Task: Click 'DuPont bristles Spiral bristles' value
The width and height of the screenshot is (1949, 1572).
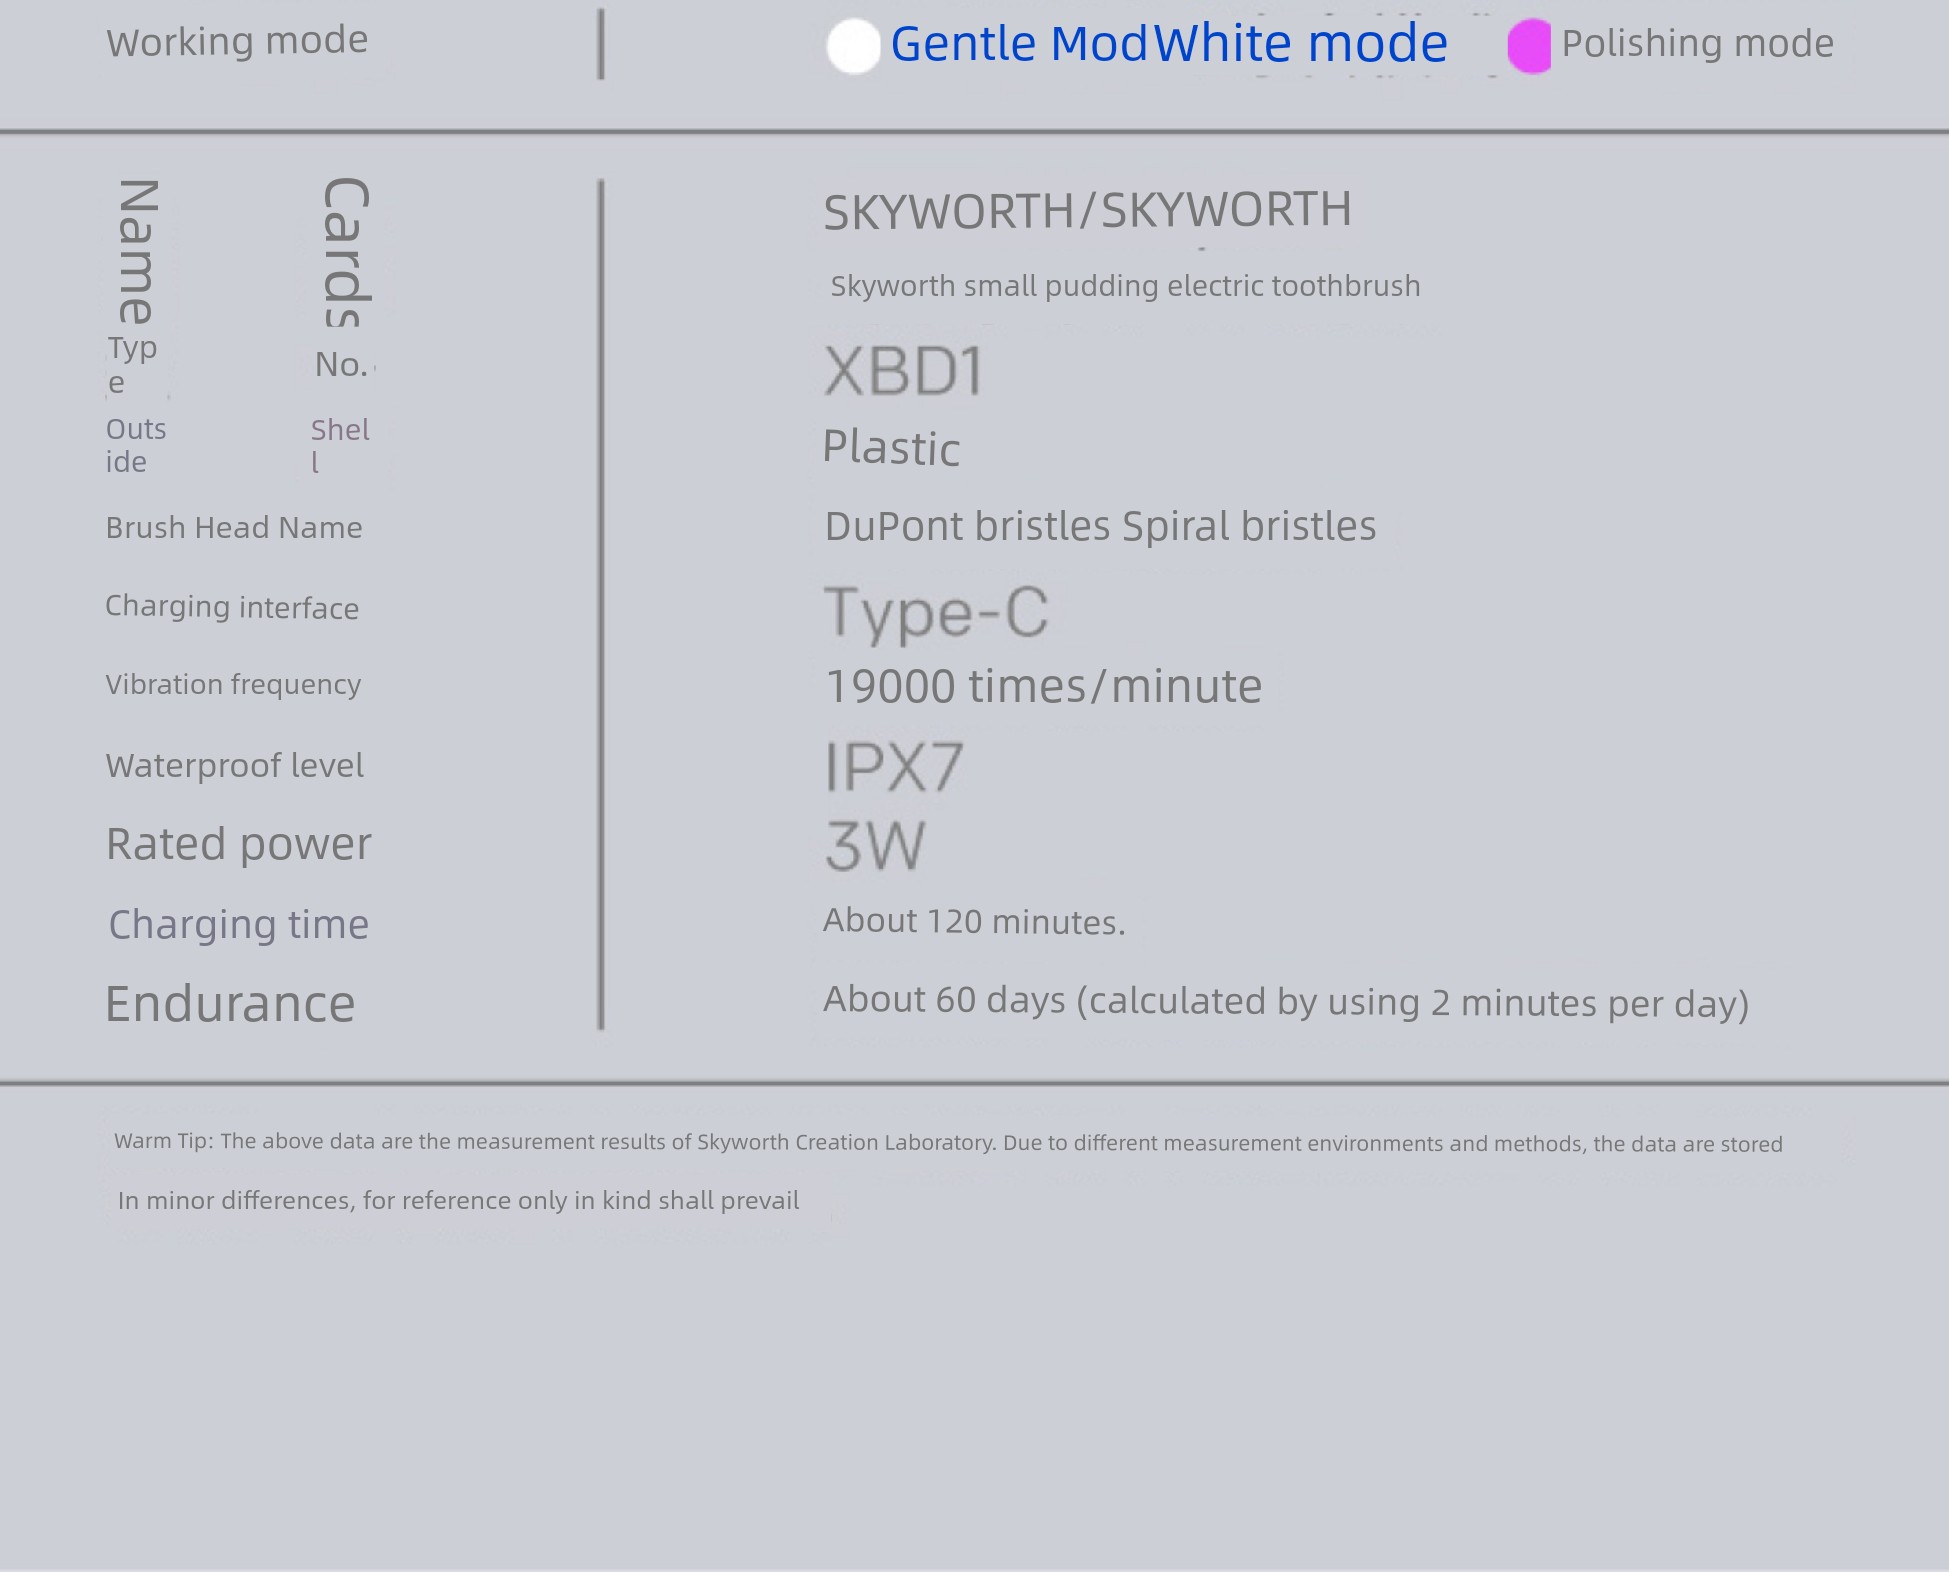Action: click(x=1100, y=526)
